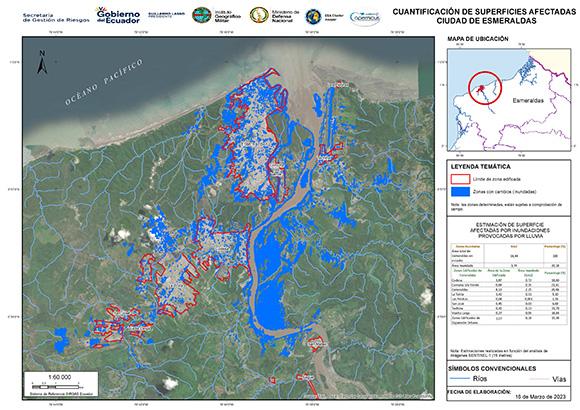Click the red circle on location map
The height and width of the screenshot is (410, 580).
tap(485, 88)
